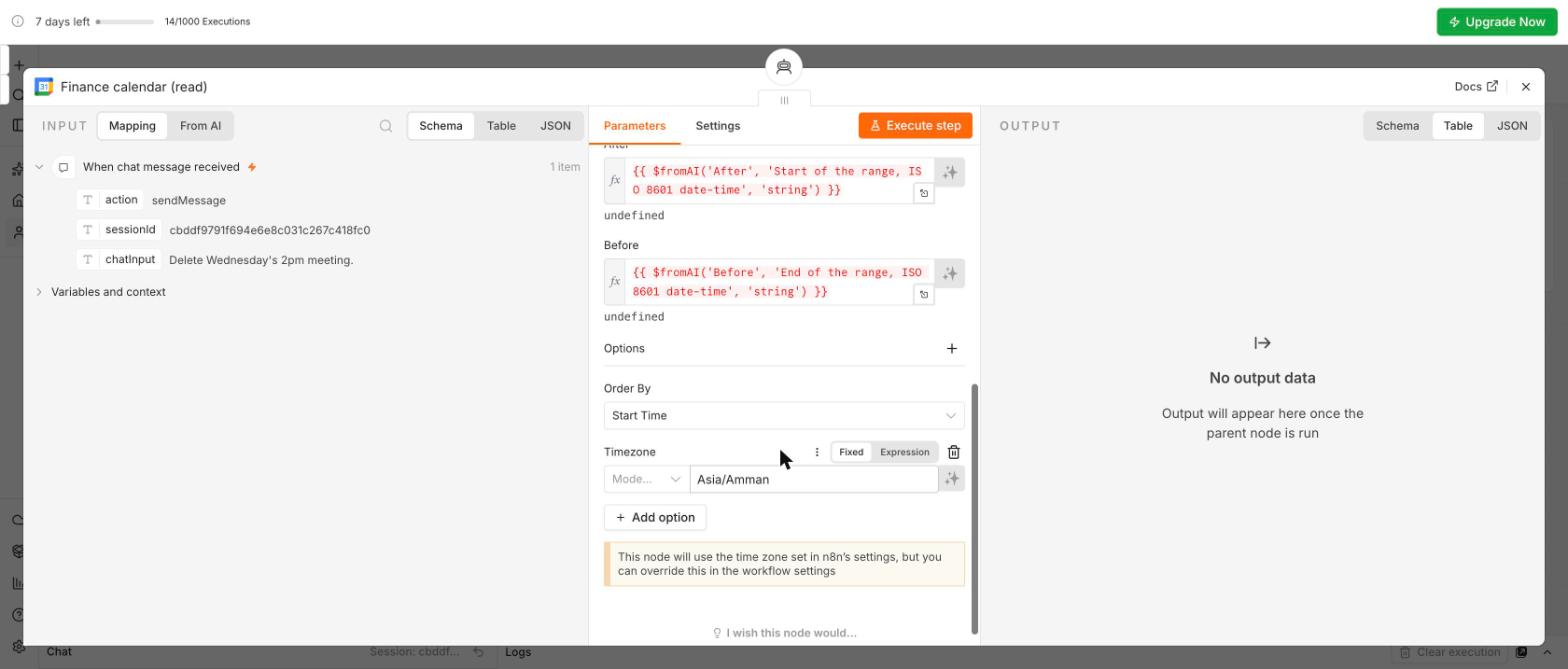Viewport: 1568px width, 669px height.
Task: Open the Order By Start Time dropdown
Action: click(784, 416)
